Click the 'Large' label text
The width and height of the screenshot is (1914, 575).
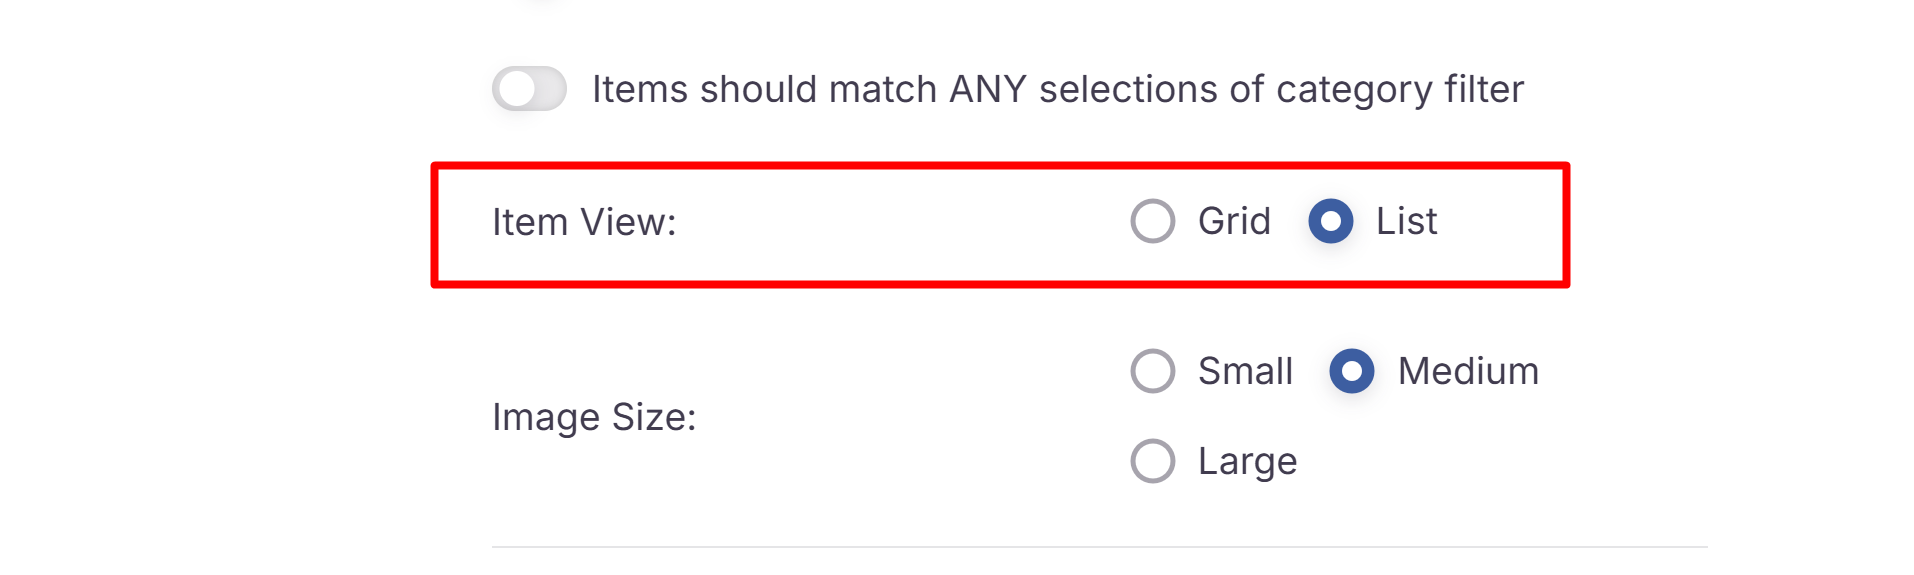(x=1247, y=461)
